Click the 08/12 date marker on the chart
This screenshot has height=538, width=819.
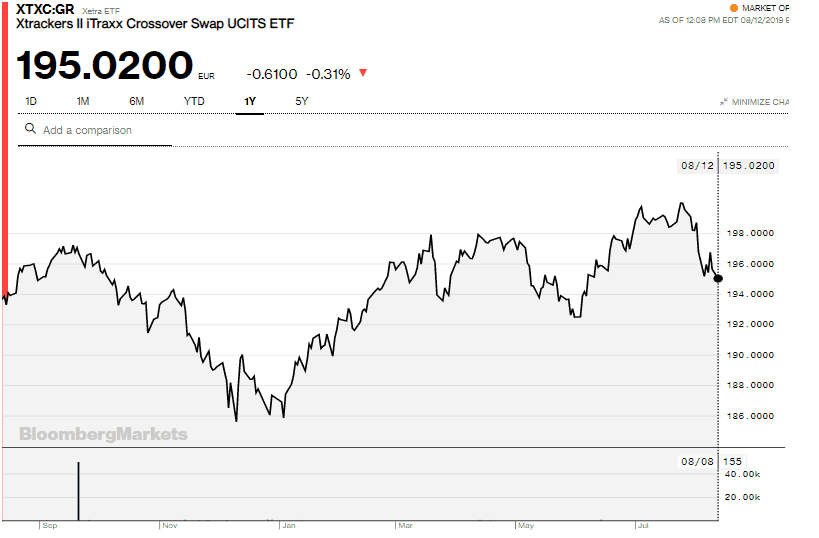click(x=696, y=165)
